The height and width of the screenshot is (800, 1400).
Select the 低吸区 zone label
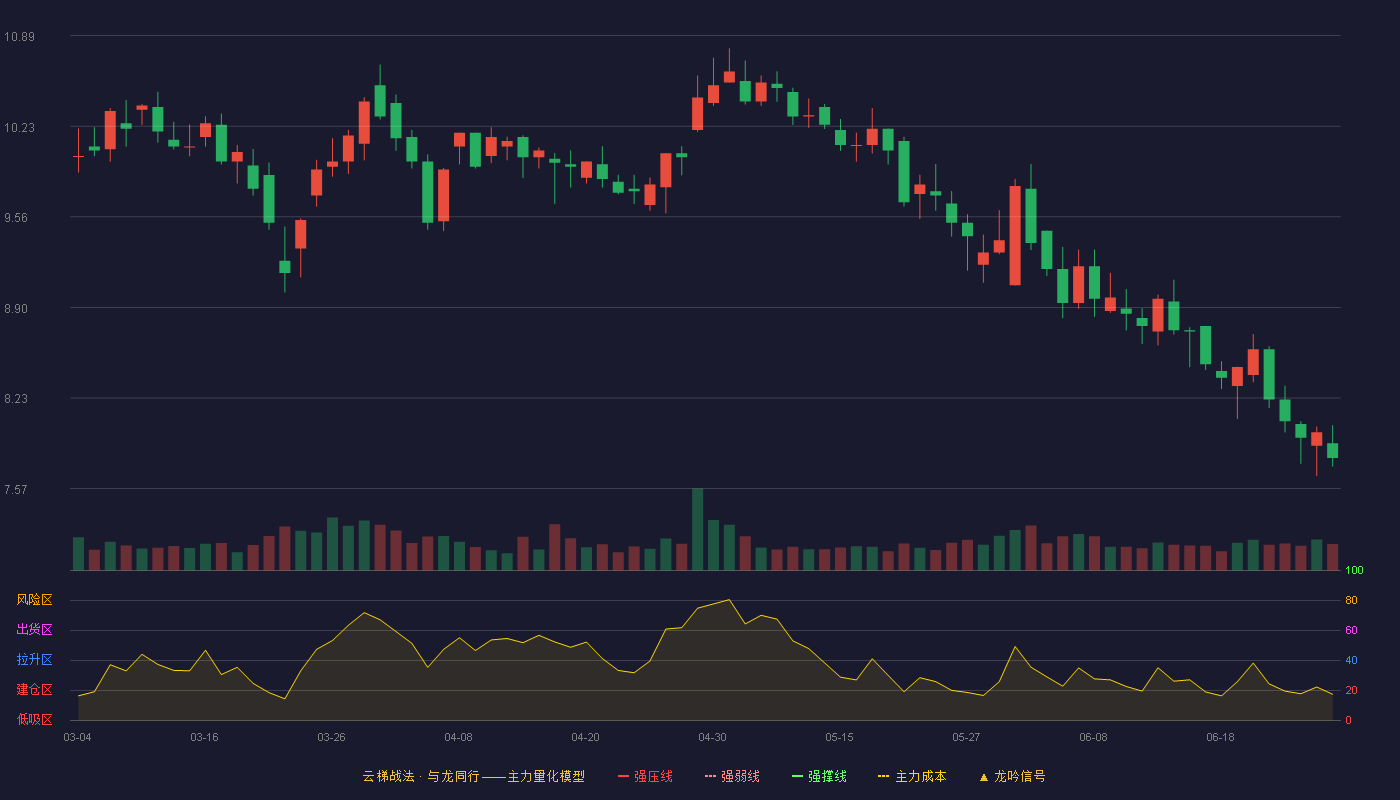pos(35,719)
